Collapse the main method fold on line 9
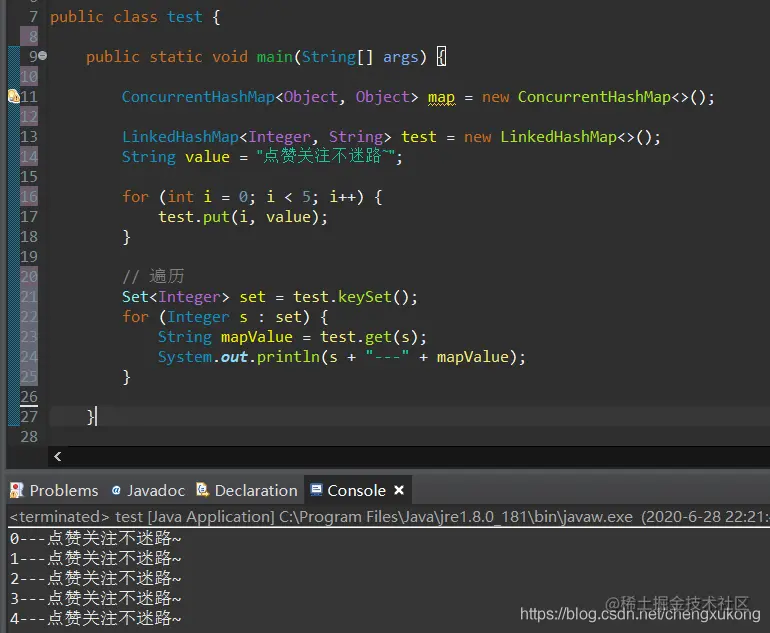This screenshot has width=770, height=633. click(43, 55)
